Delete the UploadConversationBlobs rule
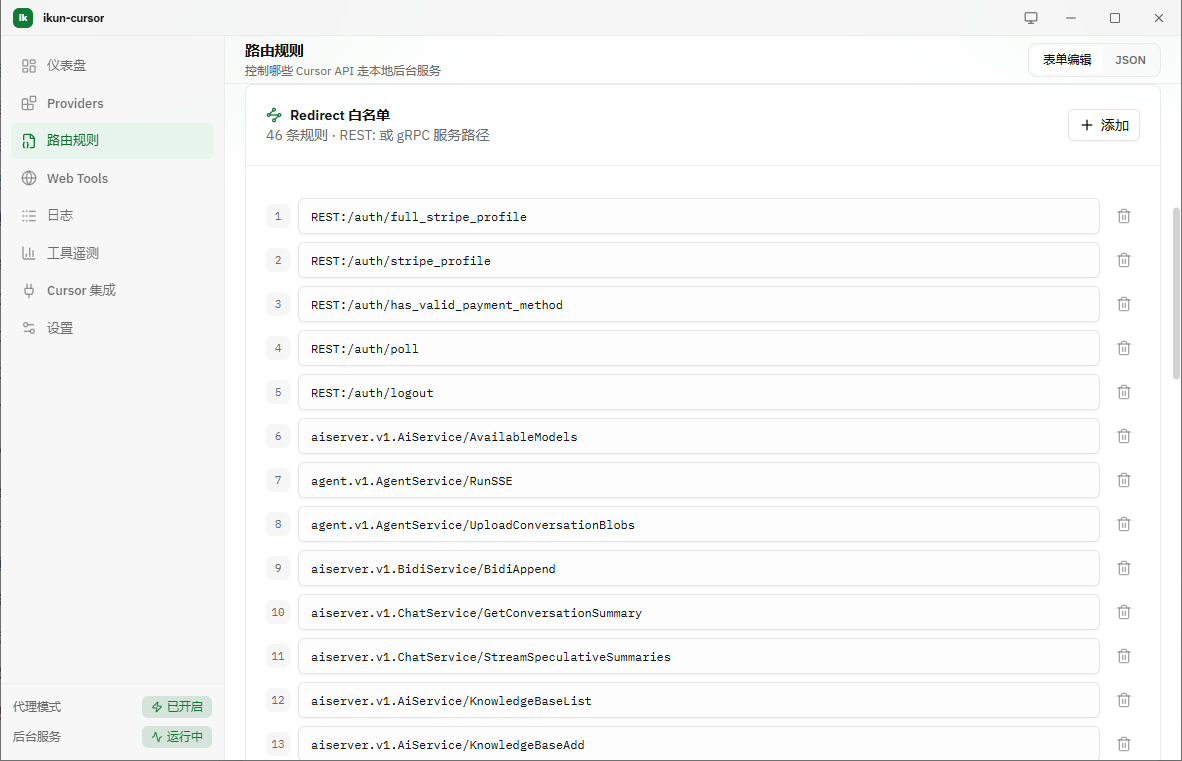Viewport: 1182px width, 761px height. [x=1123, y=524]
